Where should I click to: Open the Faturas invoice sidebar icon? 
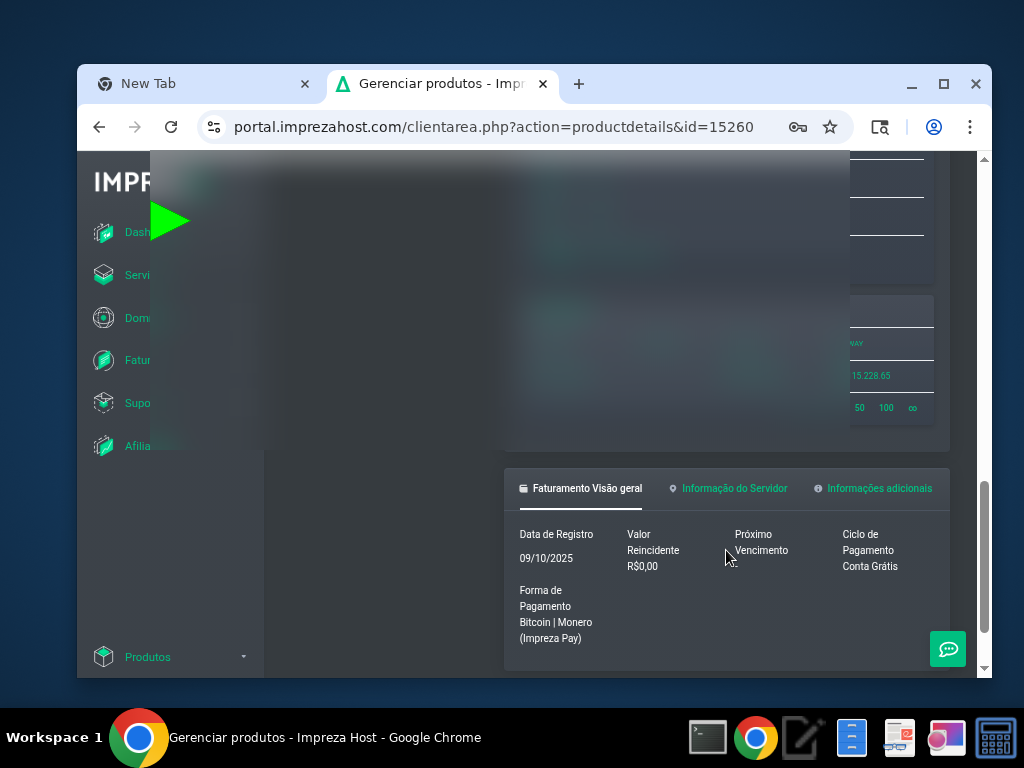click(x=103, y=360)
